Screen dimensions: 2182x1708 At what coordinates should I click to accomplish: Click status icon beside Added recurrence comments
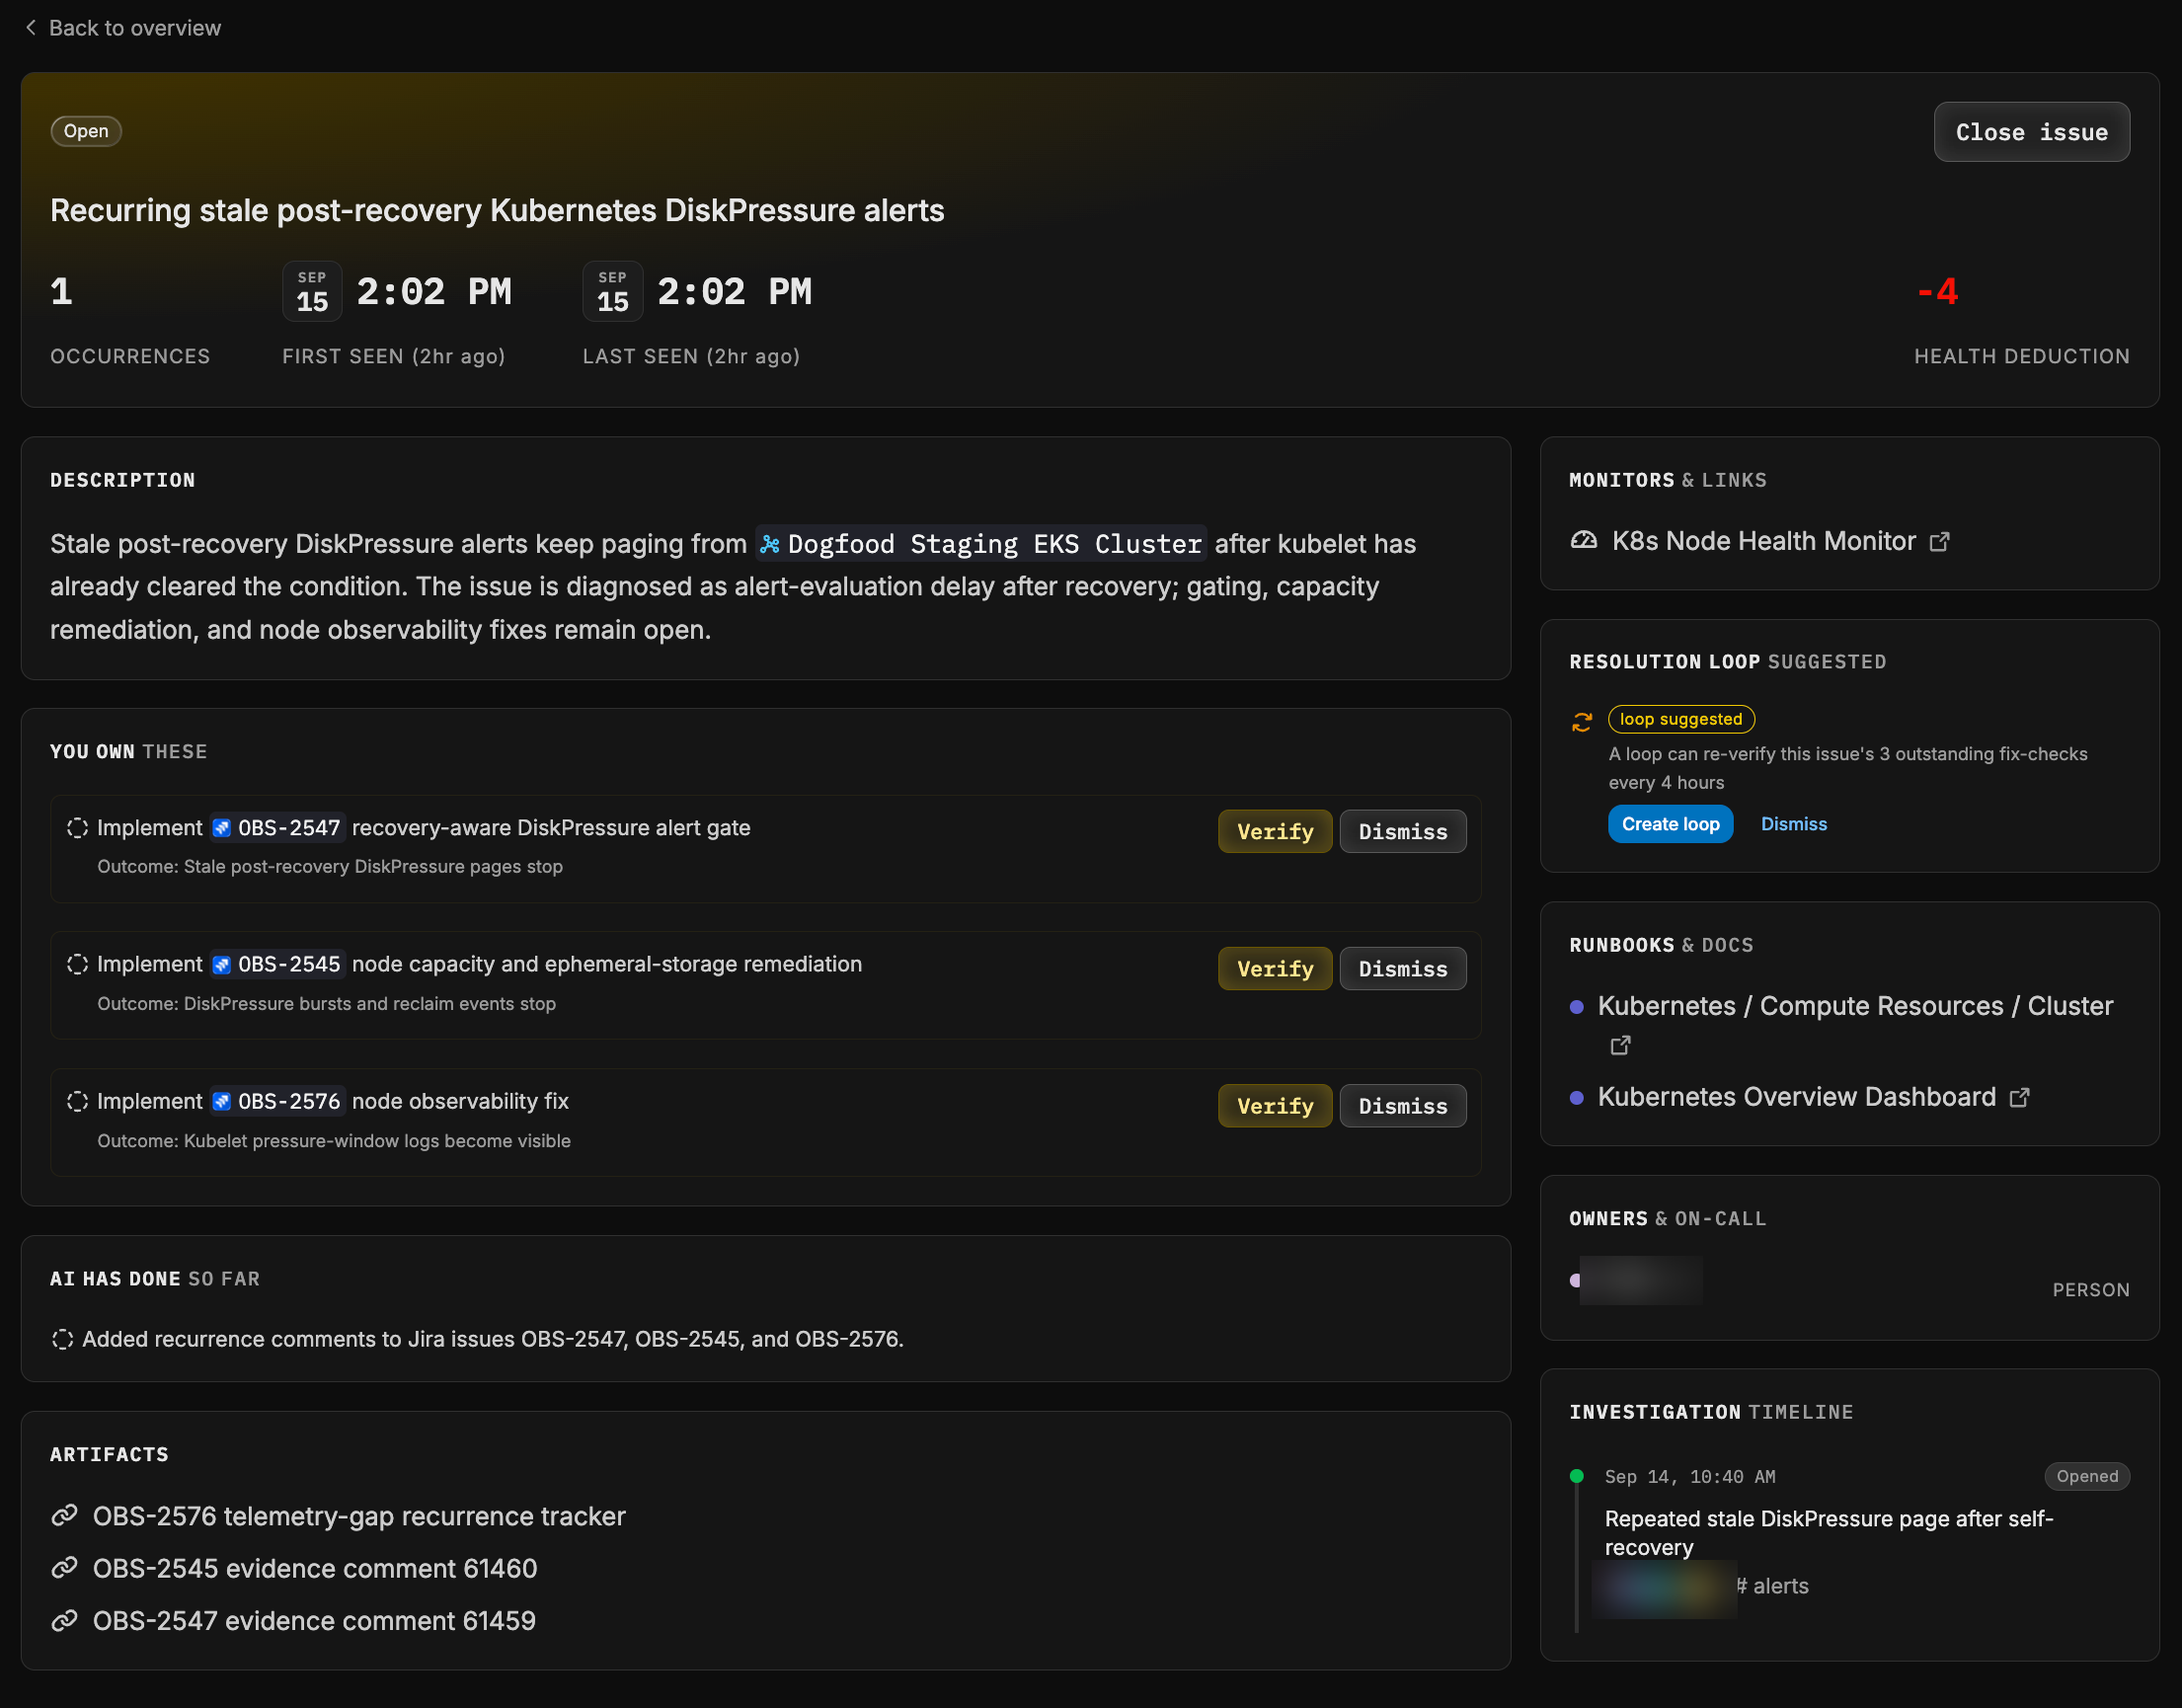click(62, 1339)
